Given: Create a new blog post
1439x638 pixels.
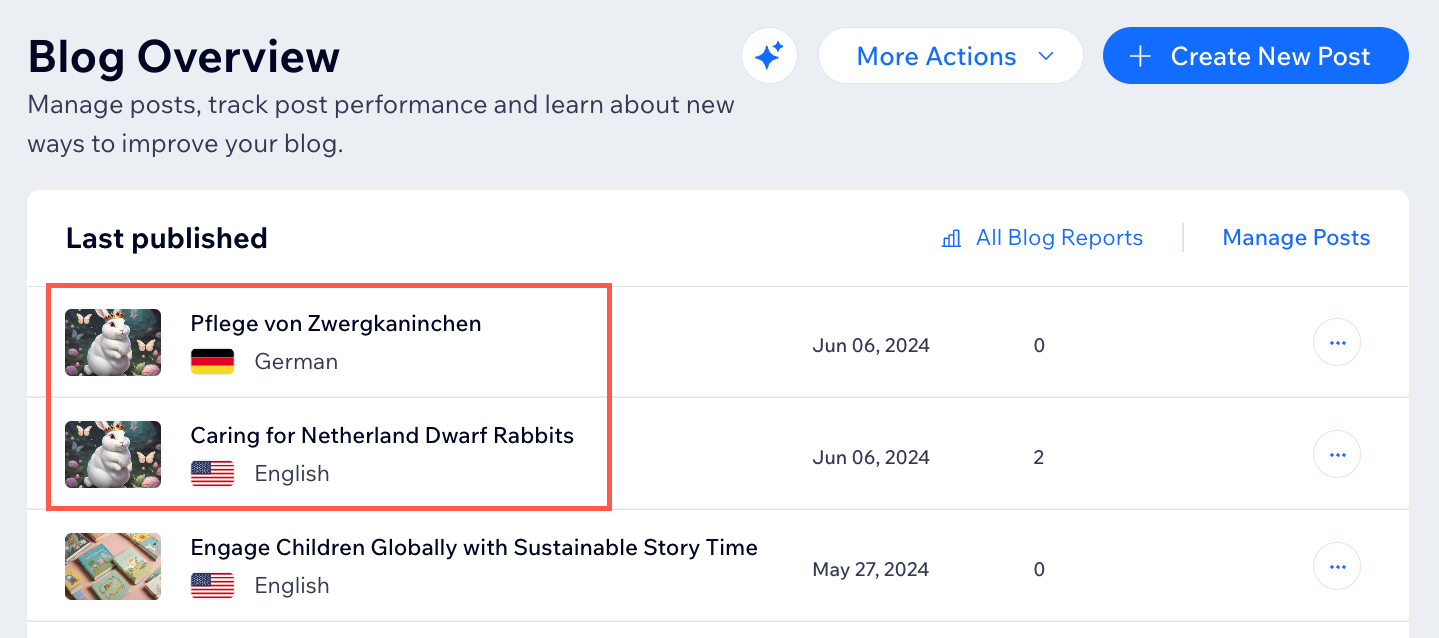Looking at the screenshot, I should point(1255,56).
